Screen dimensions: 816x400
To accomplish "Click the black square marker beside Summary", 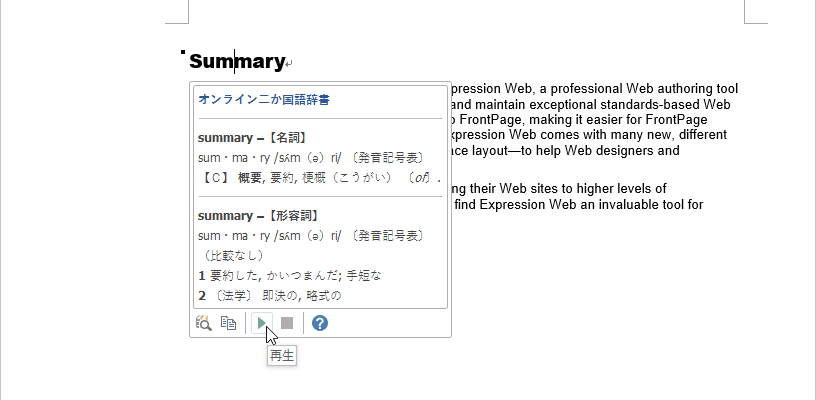I will point(183,53).
